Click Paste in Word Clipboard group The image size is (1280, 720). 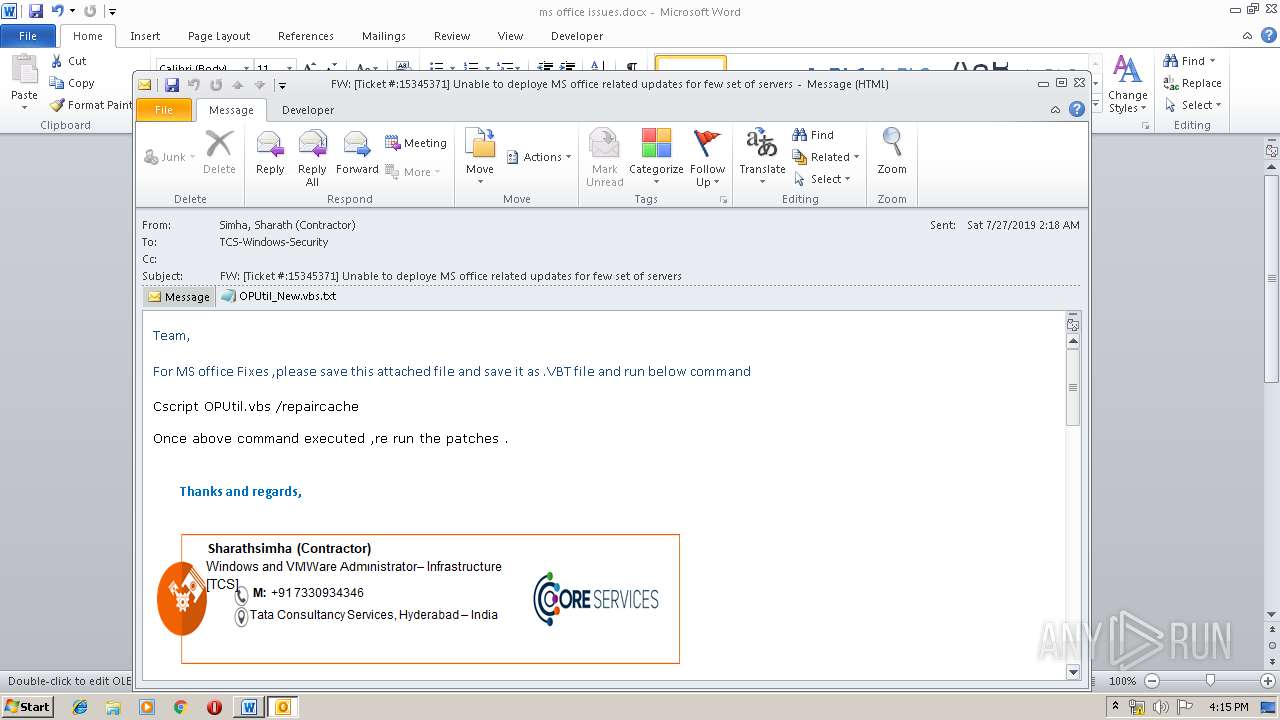pyautogui.click(x=24, y=82)
